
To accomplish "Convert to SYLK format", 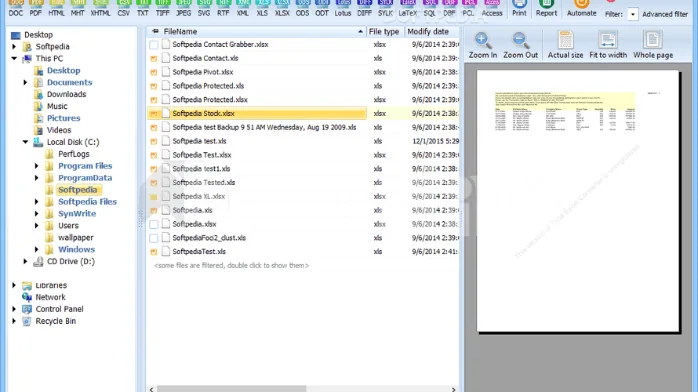I will tap(385, 8).
